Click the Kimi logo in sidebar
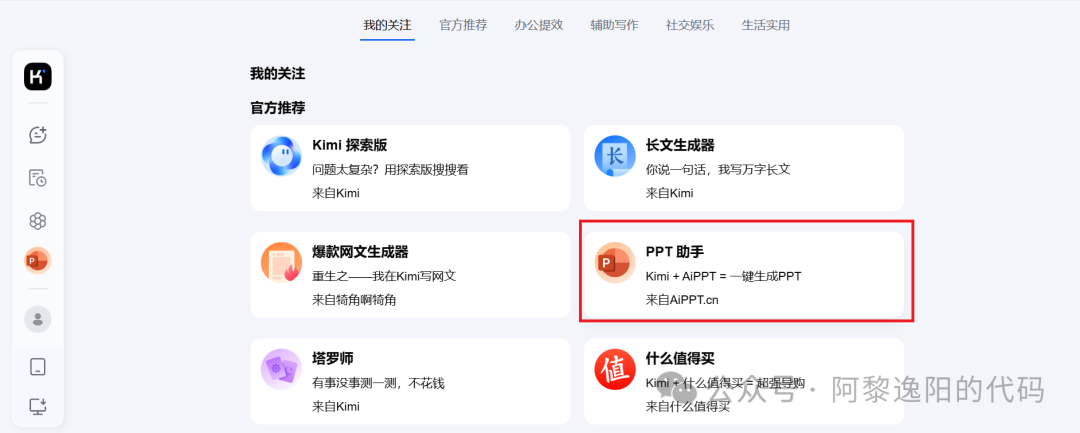1080x433 pixels. [38, 76]
